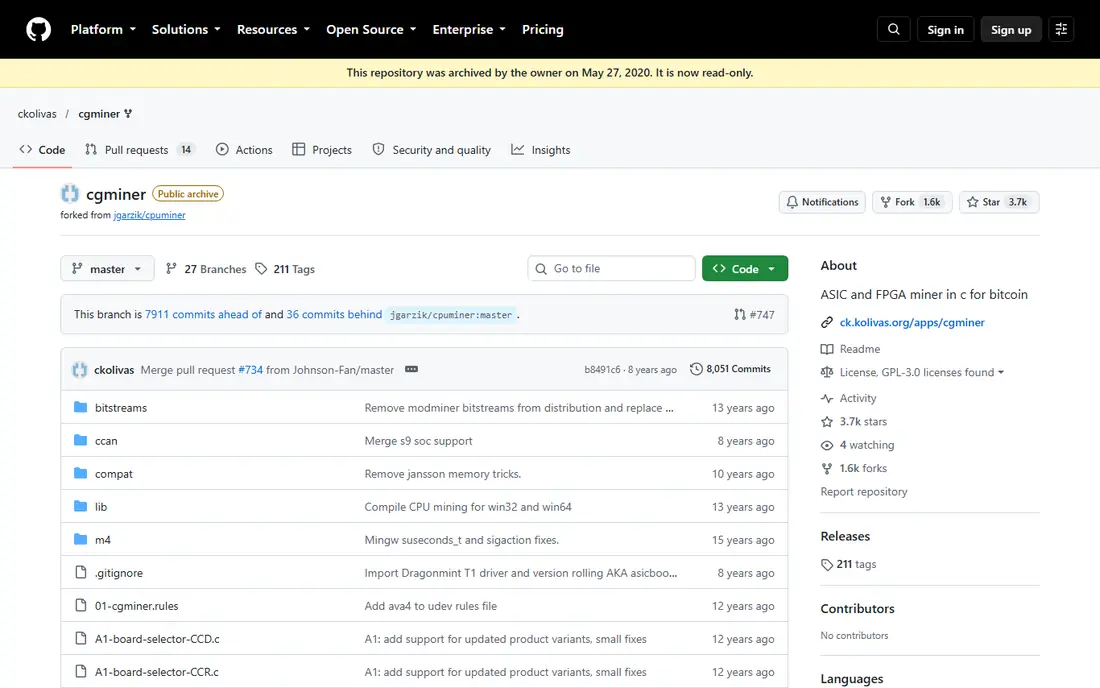Click the eye icon beside 4 watching

[827, 445]
